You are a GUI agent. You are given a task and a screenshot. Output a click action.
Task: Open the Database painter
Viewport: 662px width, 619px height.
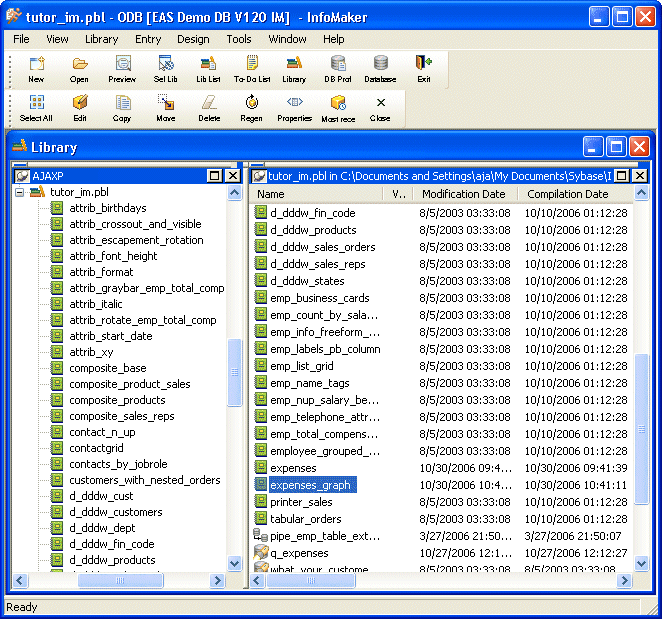click(380, 69)
